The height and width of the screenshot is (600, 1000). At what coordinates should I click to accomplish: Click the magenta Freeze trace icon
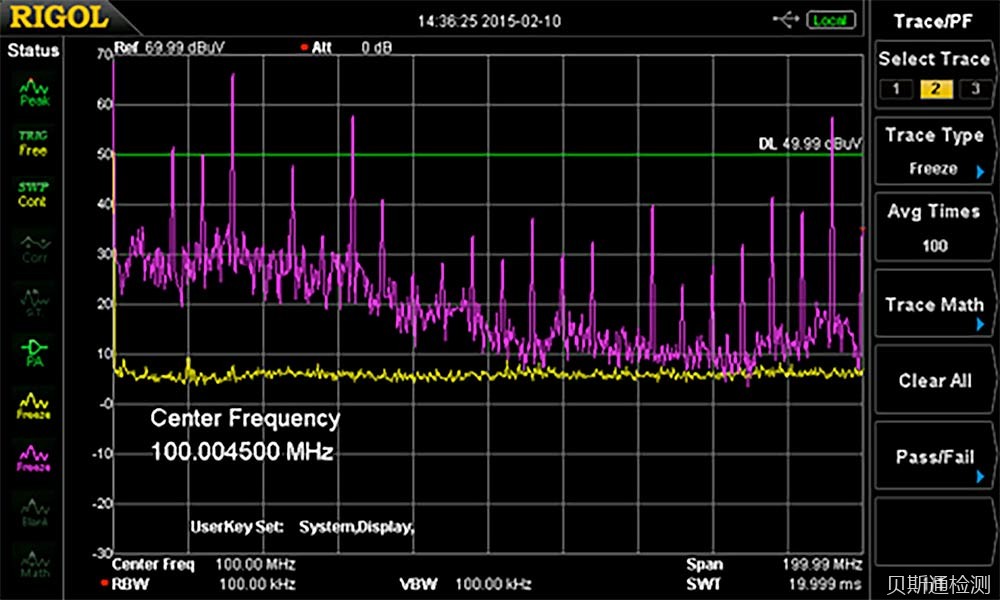[x=34, y=457]
